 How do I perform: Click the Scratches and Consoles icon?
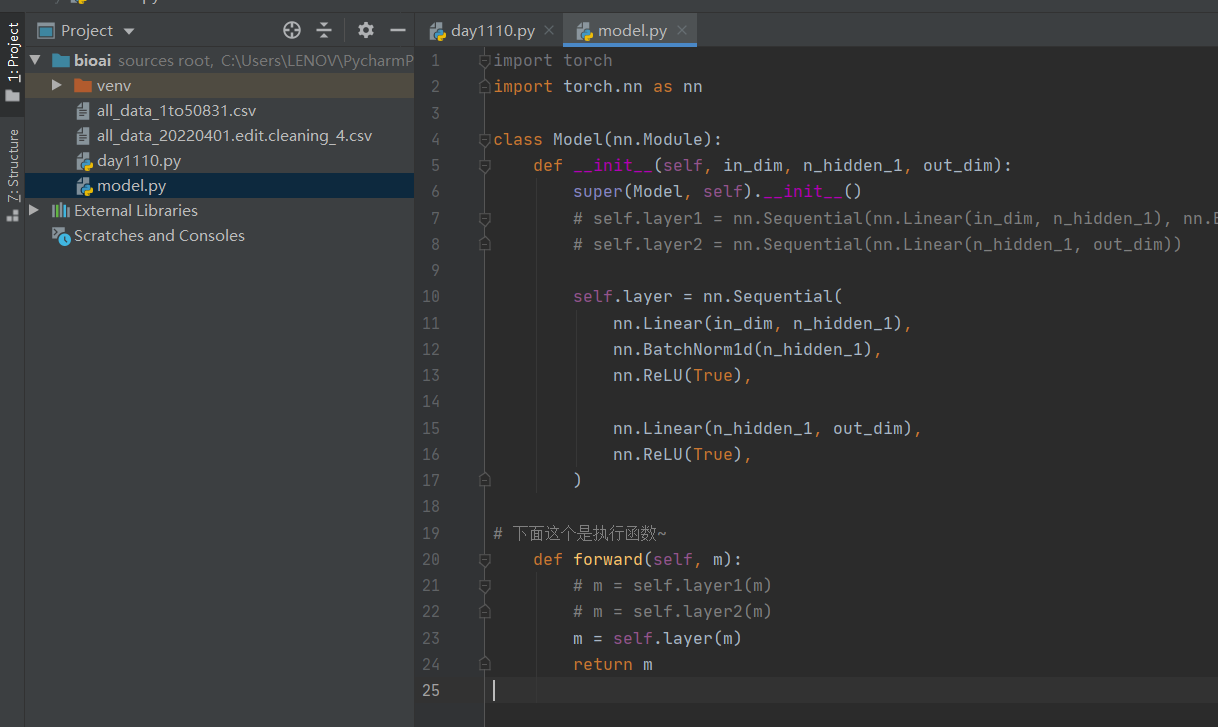click(61, 236)
